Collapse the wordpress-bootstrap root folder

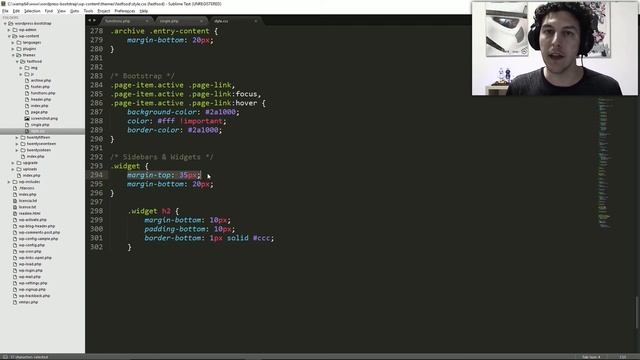[x=5, y=23]
